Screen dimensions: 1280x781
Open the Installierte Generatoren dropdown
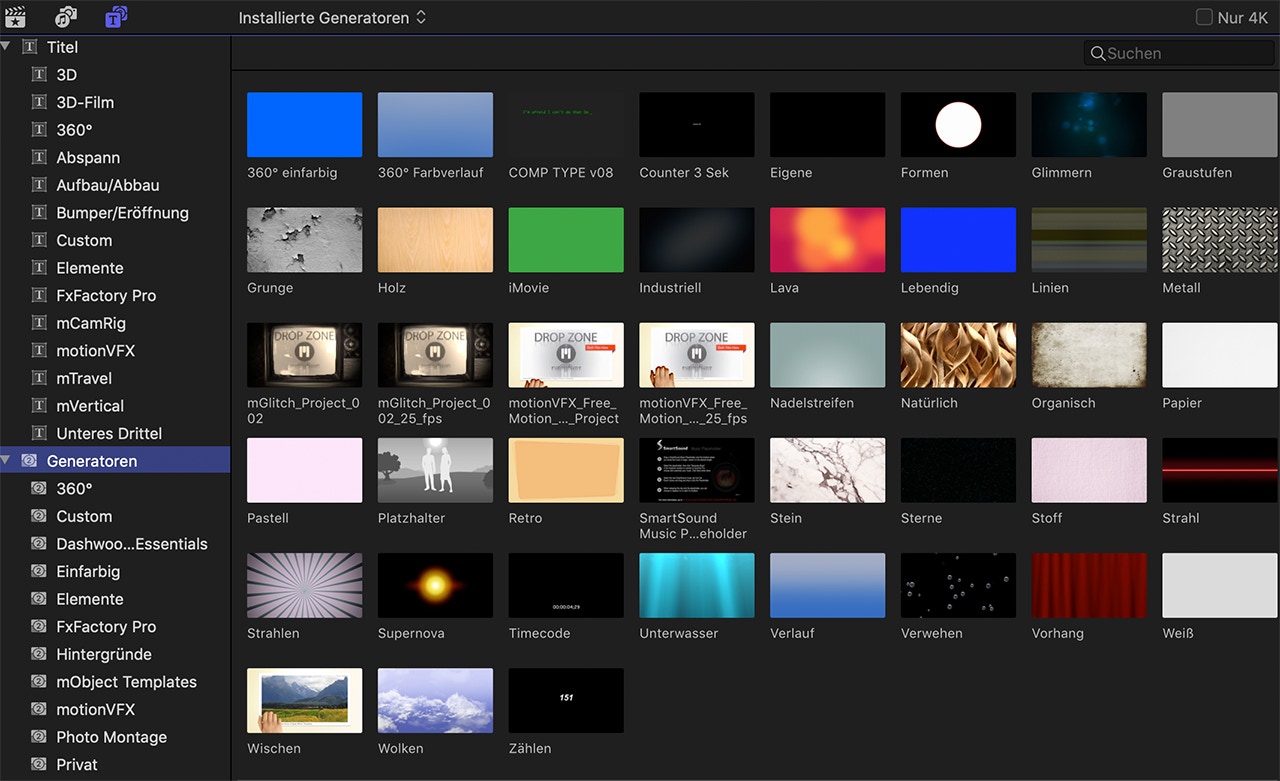point(332,18)
